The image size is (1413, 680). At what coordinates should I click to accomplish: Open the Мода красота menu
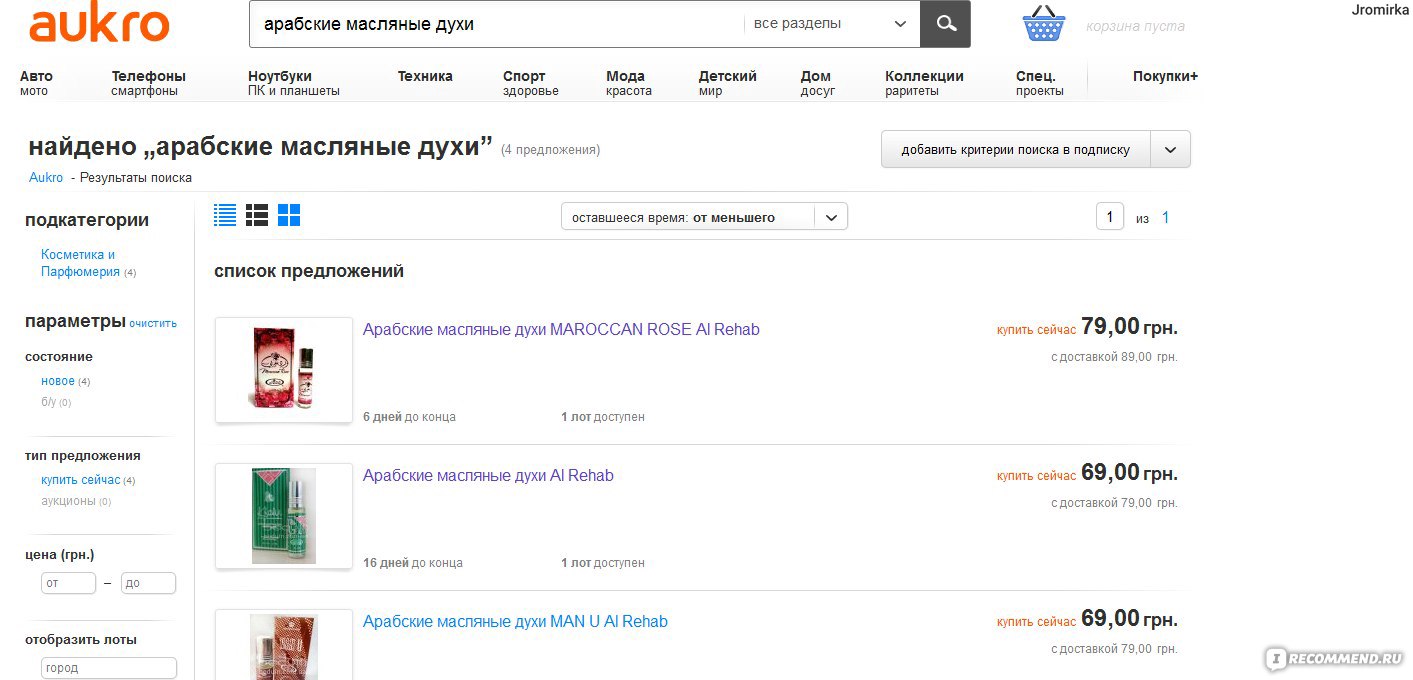click(x=629, y=83)
